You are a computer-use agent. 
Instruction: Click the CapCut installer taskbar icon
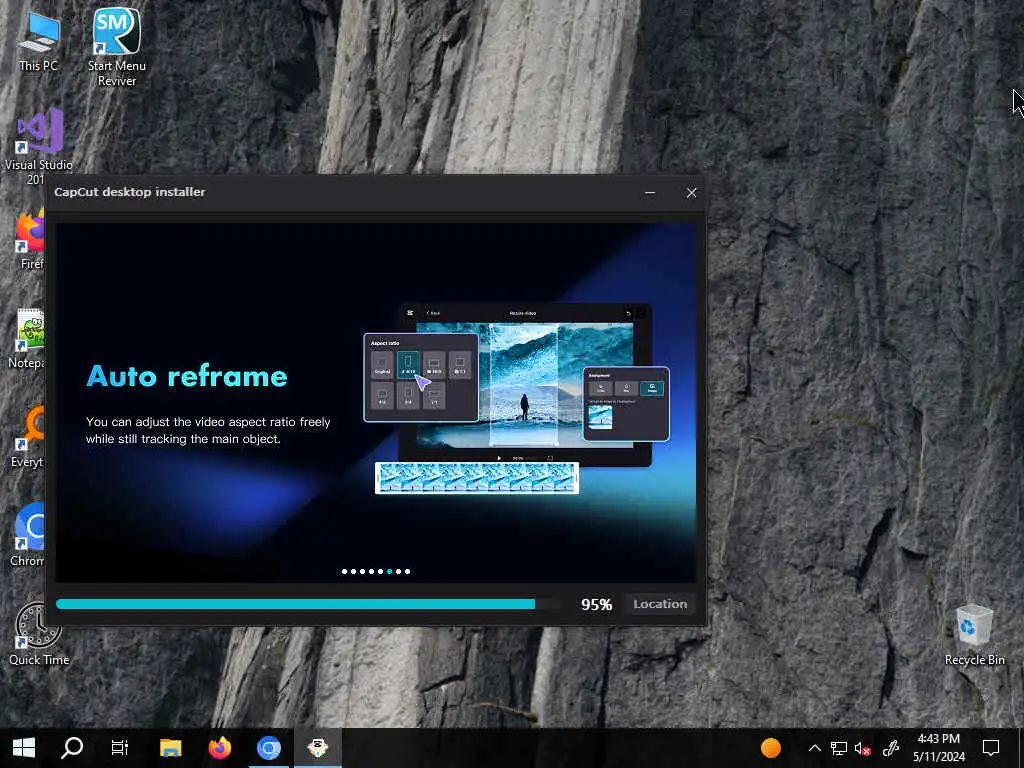[317, 748]
